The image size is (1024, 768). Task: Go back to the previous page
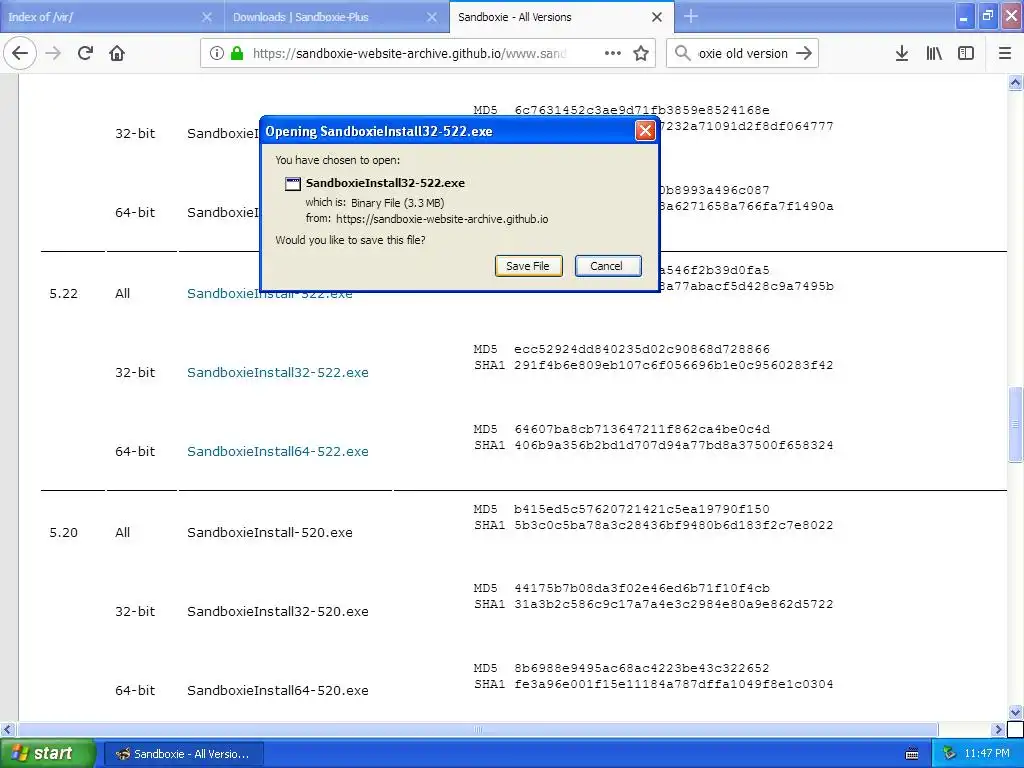[20, 53]
